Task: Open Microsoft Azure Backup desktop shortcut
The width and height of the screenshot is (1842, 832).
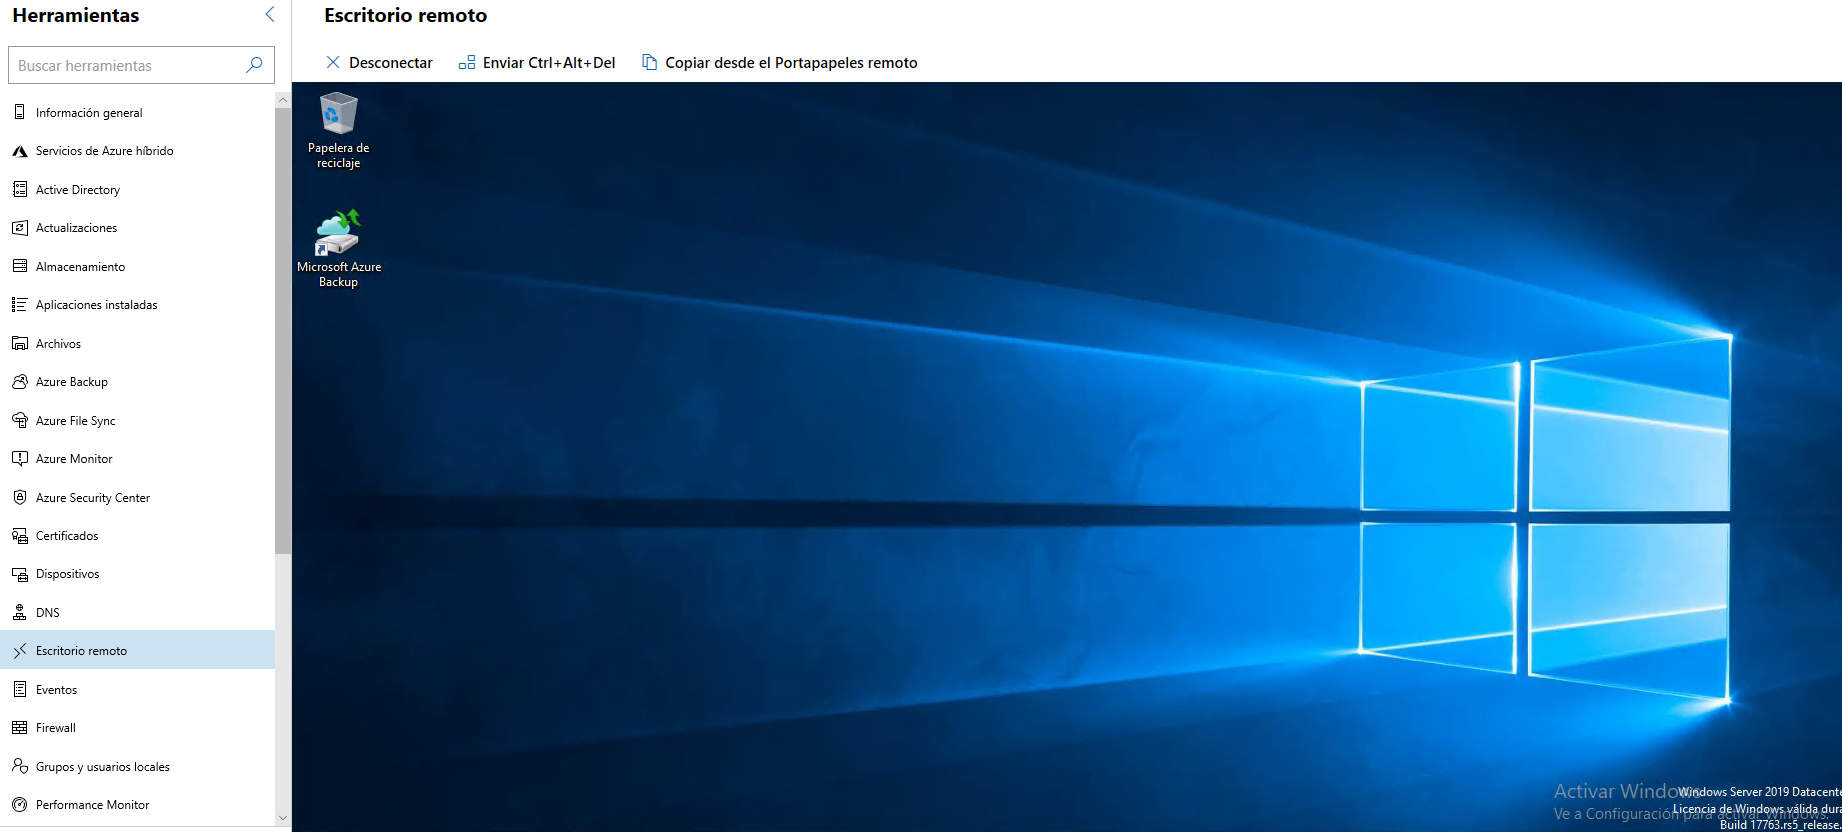Action: (338, 234)
